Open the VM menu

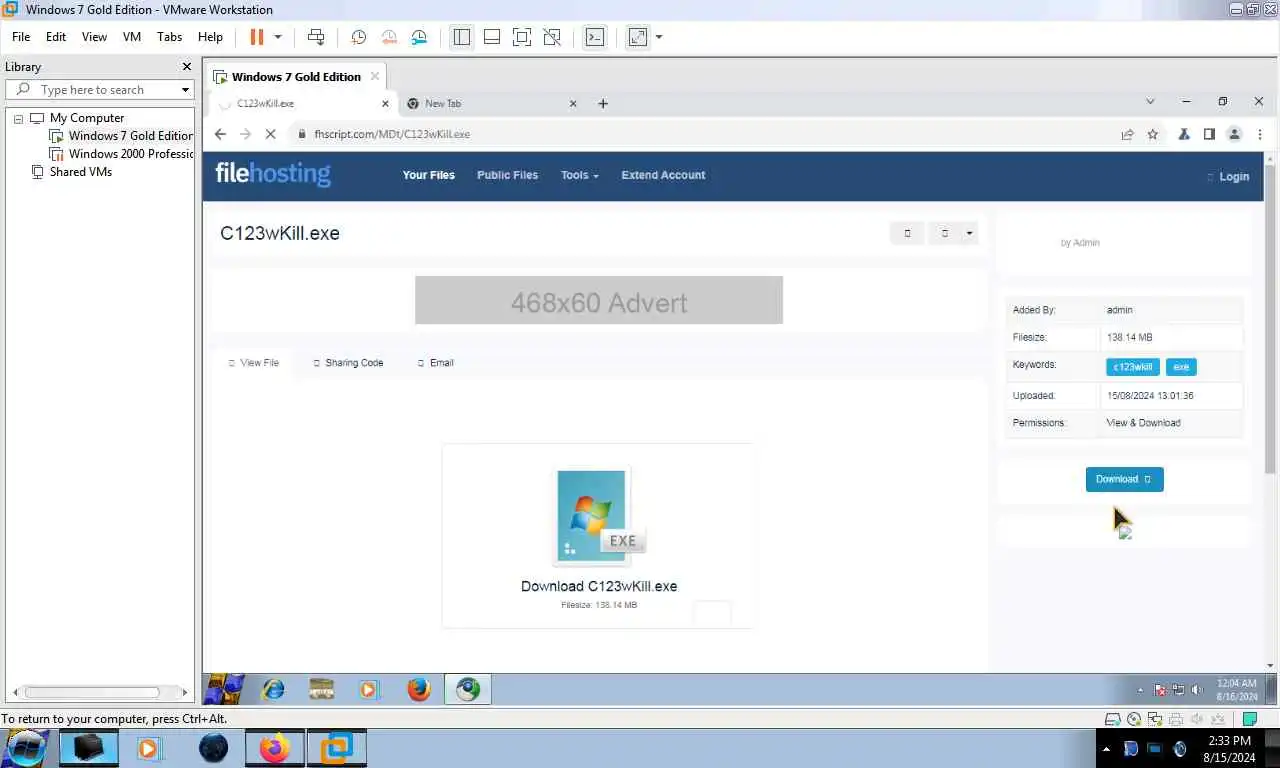pos(132,37)
